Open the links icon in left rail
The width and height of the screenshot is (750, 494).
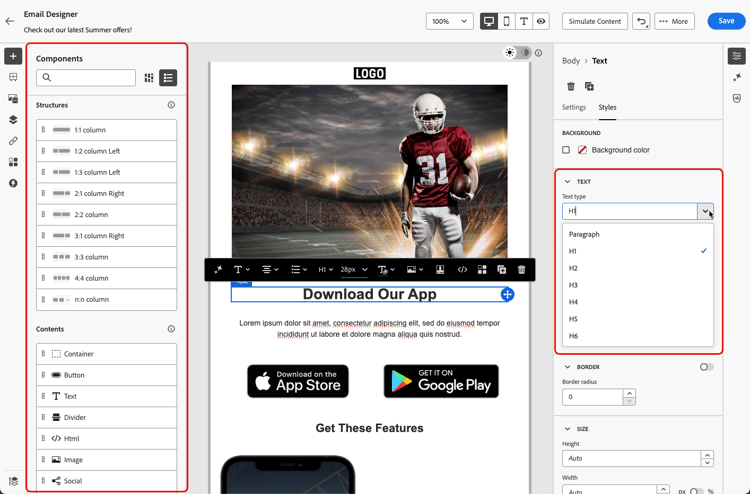13,141
